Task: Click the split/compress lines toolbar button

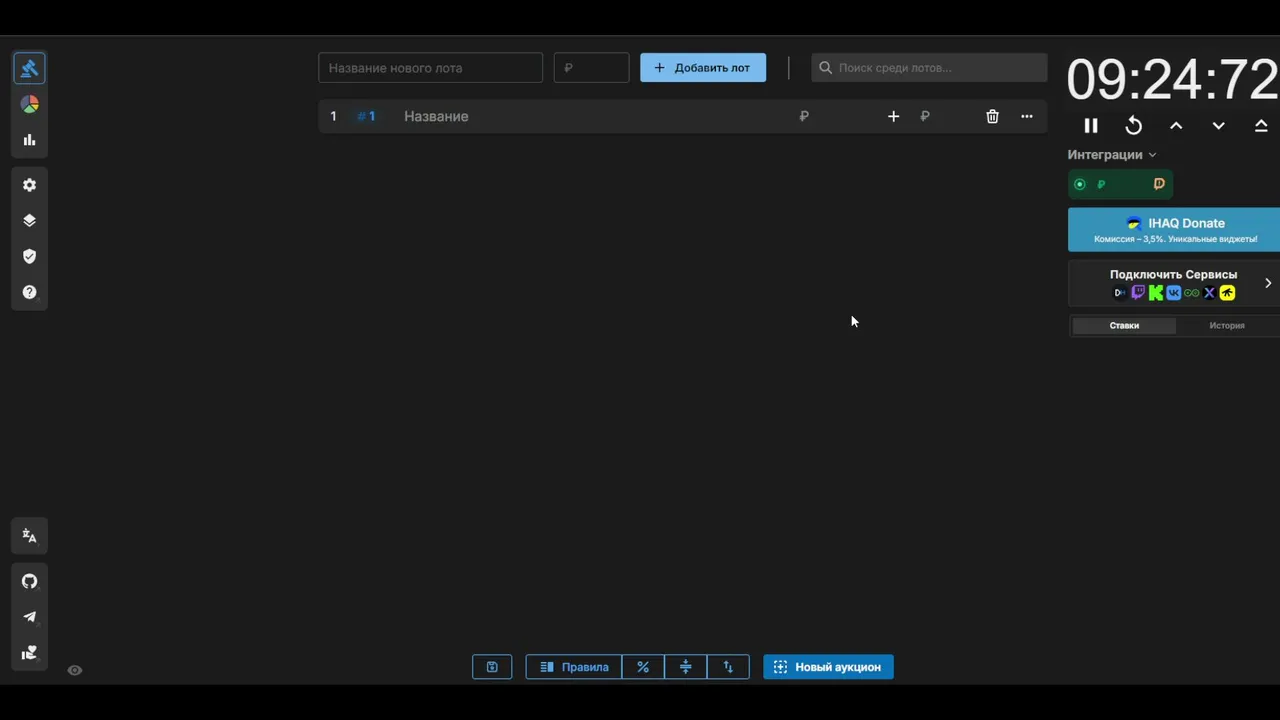Action: pyautogui.click(x=686, y=667)
